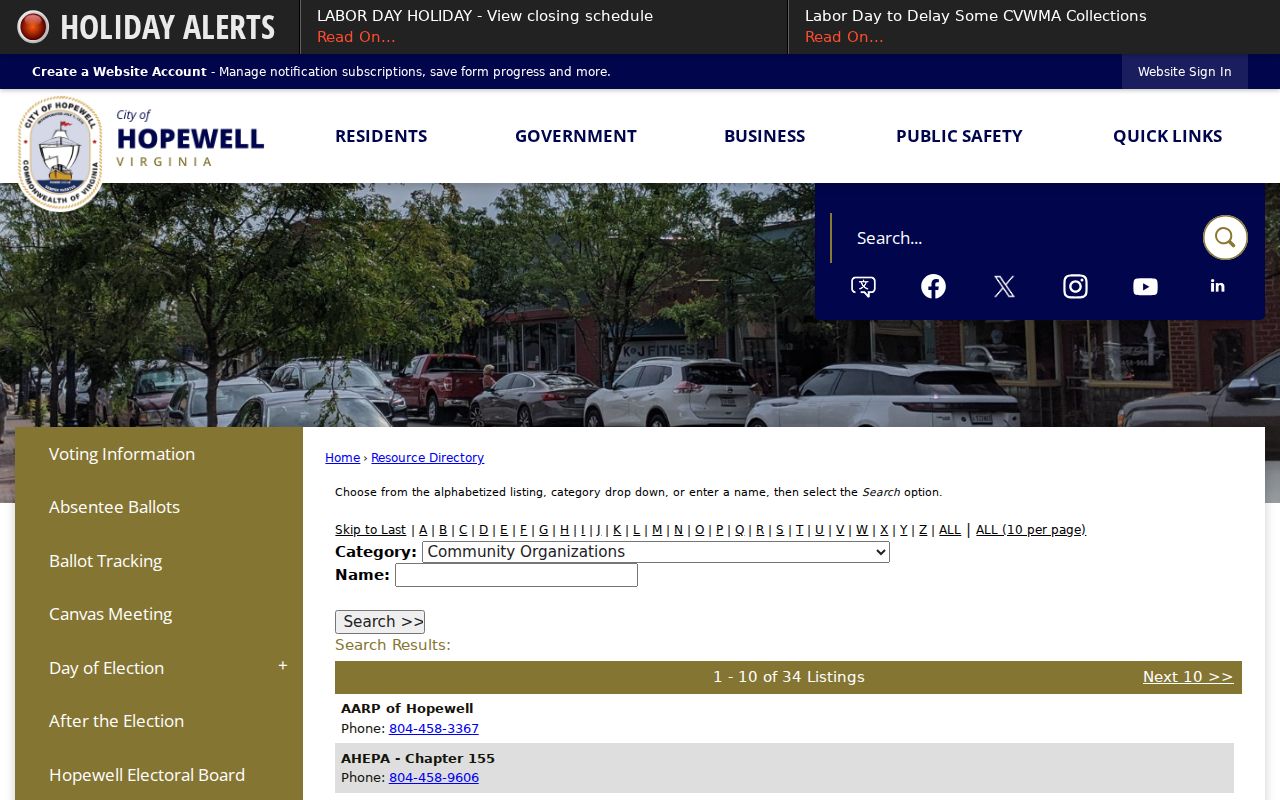The height and width of the screenshot is (800, 1280).
Task: Open Canvas Meeting sidebar item
Action: [159, 614]
